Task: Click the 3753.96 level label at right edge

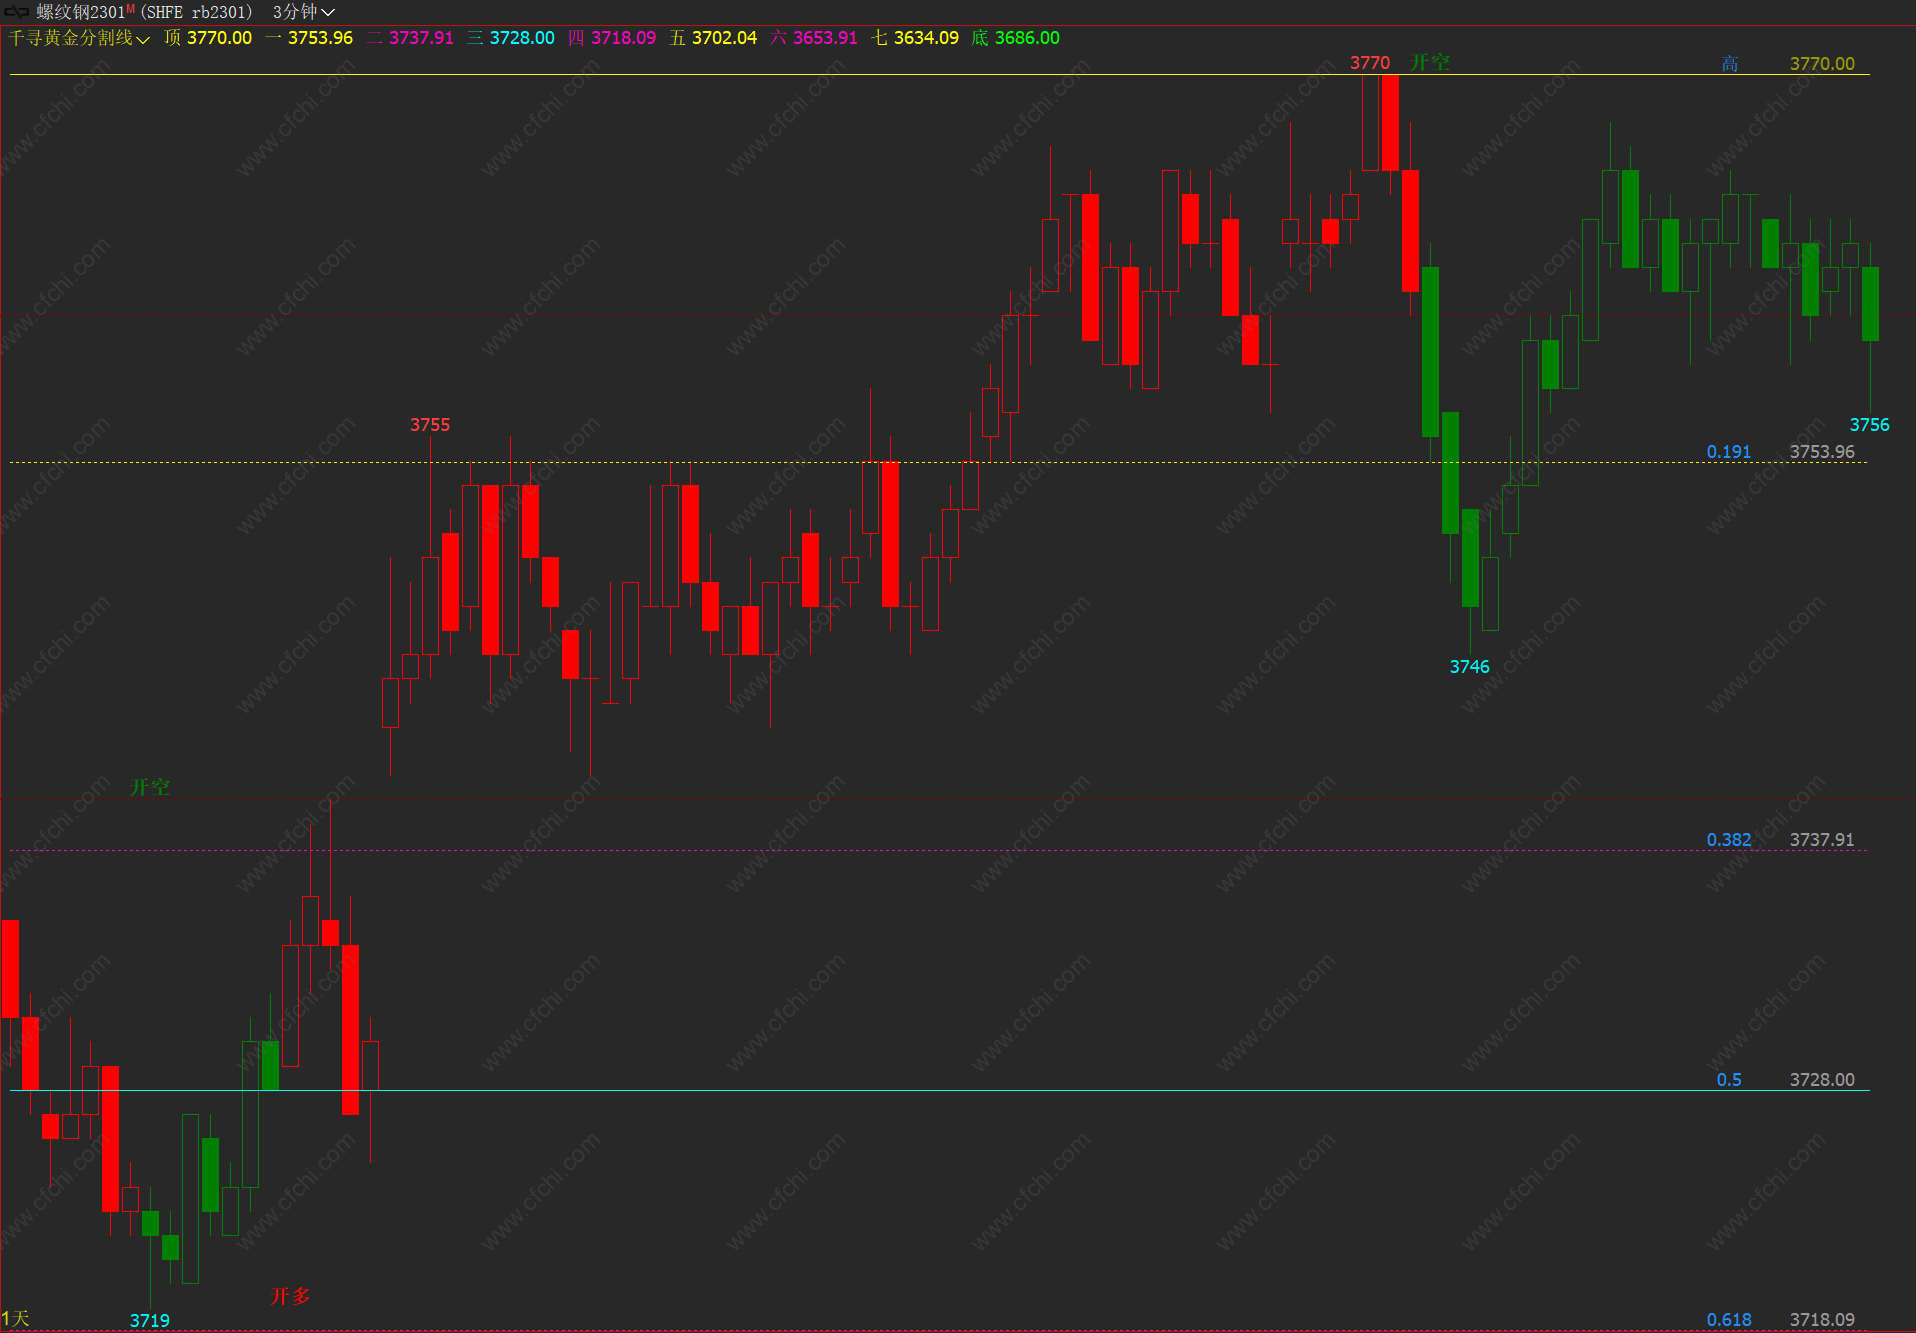Action: pos(1822,452)
